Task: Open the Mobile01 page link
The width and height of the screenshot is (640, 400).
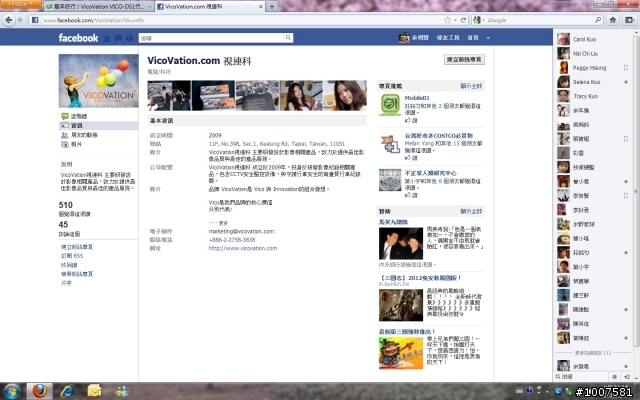Action: 417,98
